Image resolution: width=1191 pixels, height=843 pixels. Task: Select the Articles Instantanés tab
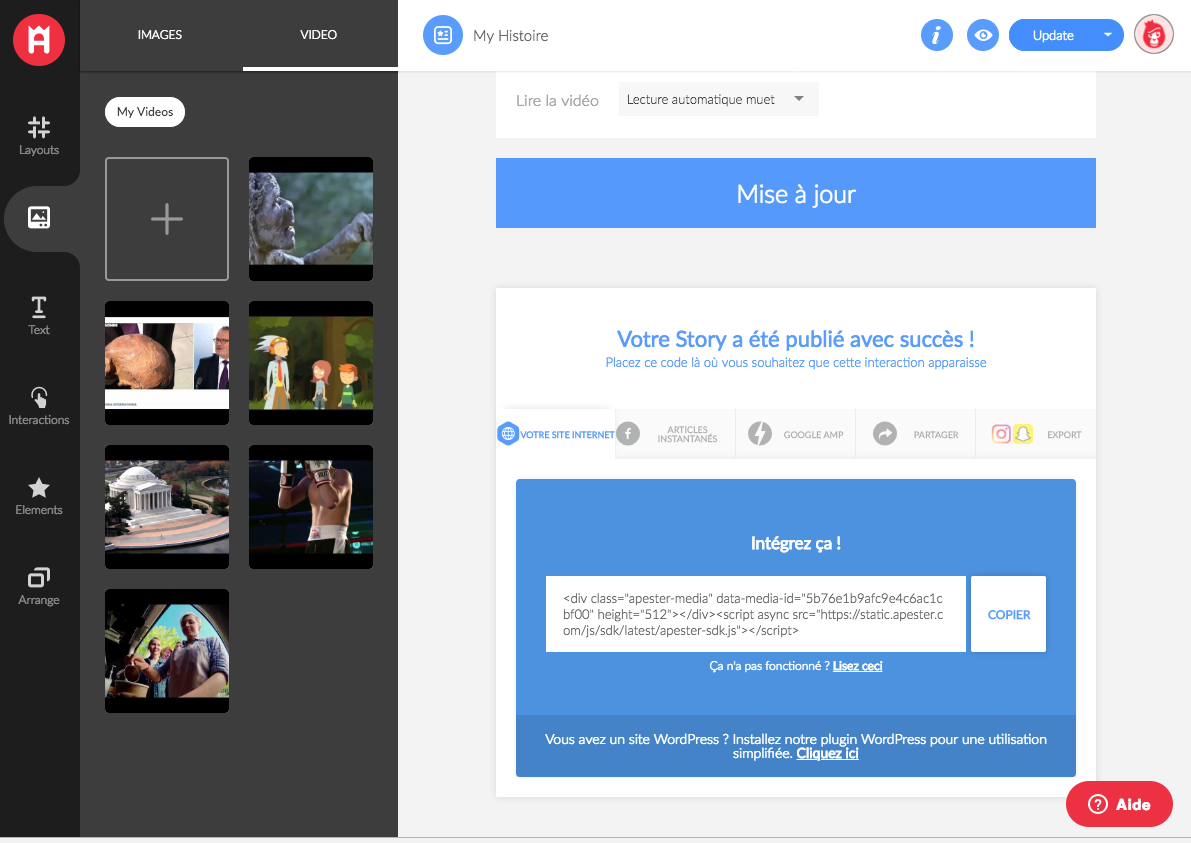(x=675, y=434)
